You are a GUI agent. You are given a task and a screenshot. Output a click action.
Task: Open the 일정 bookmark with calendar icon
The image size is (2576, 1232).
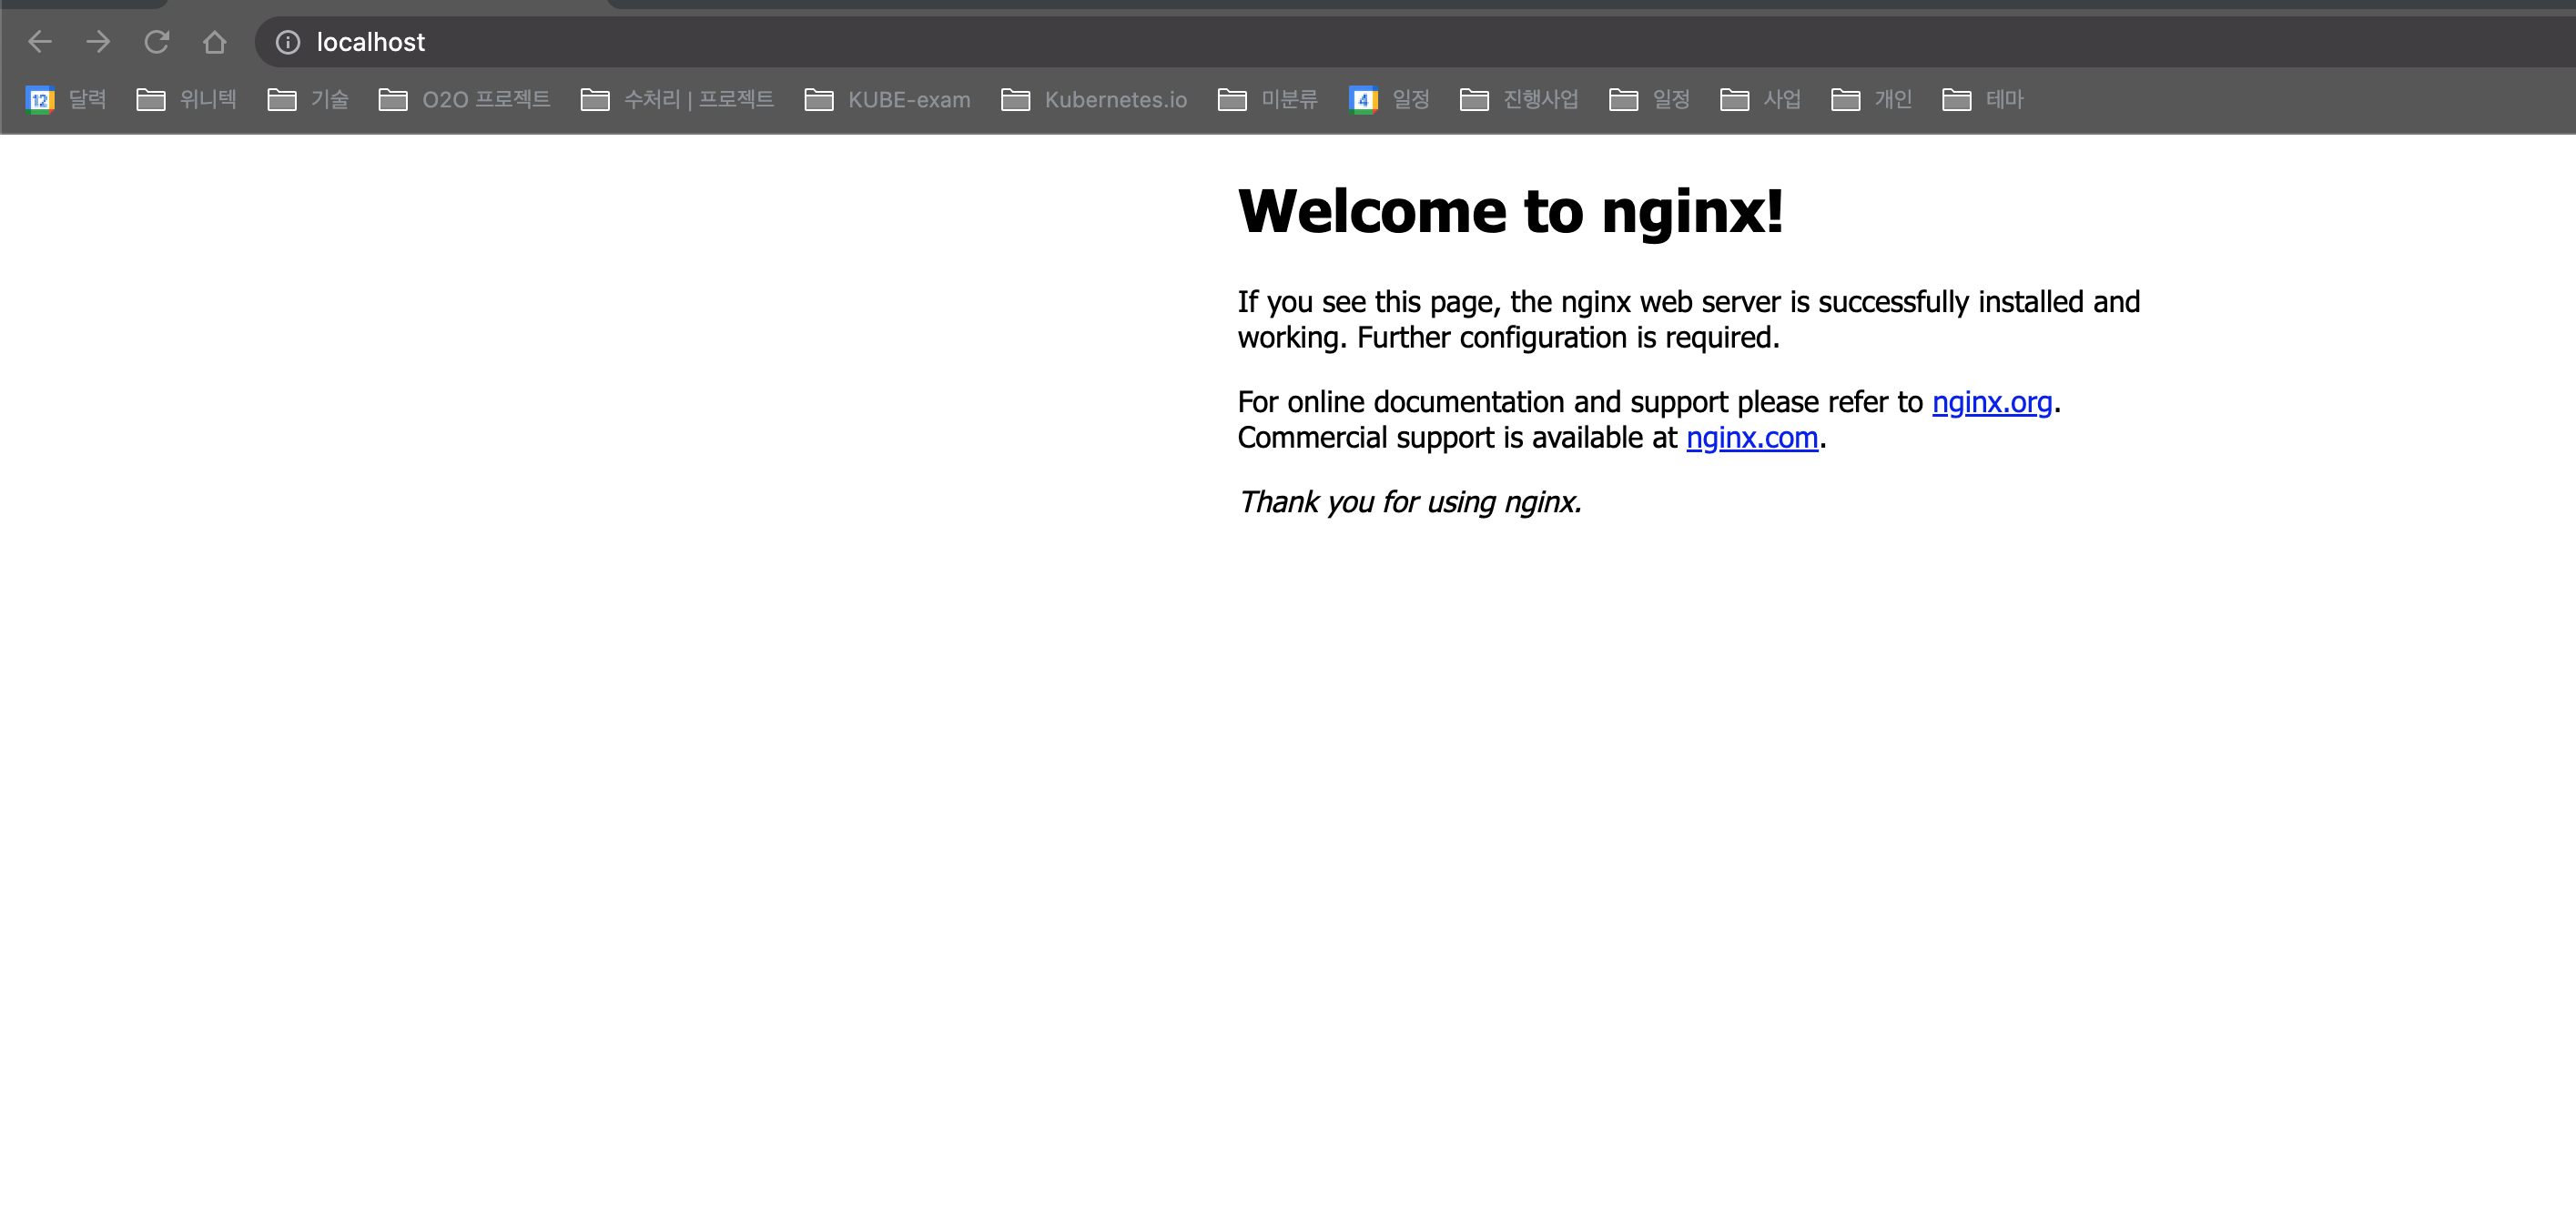pos(1389,99)
